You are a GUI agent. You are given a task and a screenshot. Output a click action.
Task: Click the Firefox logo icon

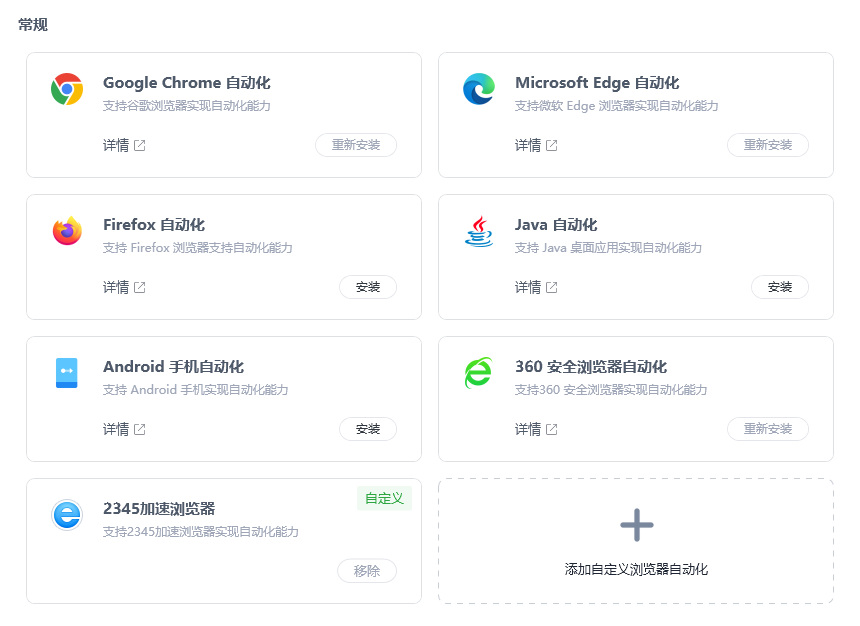coord(67,231)
